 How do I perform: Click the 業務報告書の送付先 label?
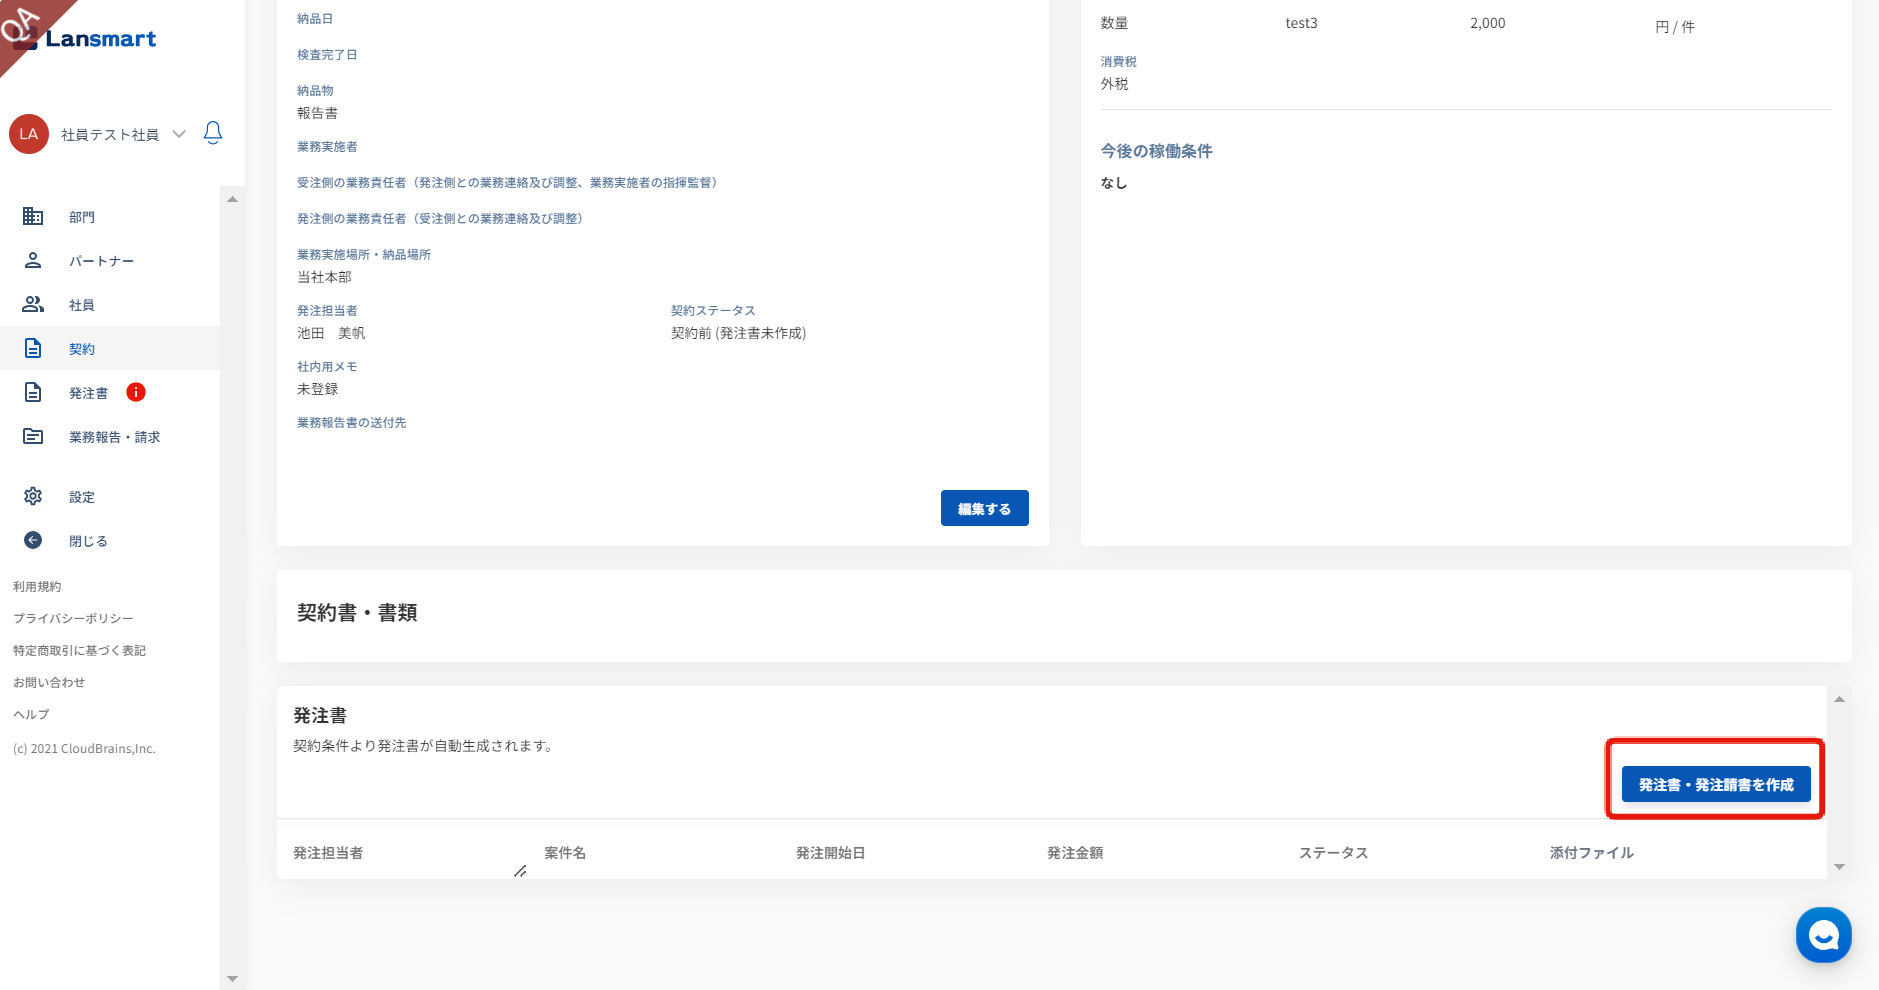coord(351,423)
